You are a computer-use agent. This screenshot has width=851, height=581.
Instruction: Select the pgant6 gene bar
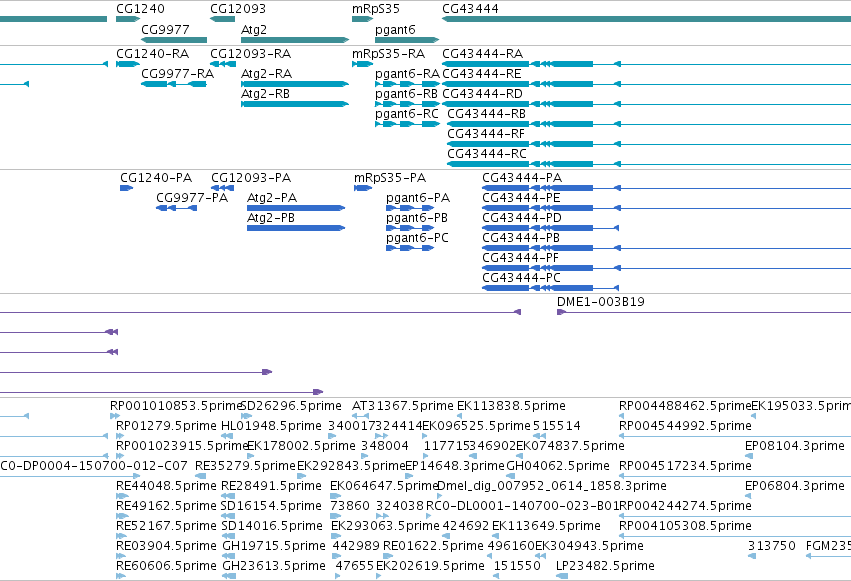point(407,40)
